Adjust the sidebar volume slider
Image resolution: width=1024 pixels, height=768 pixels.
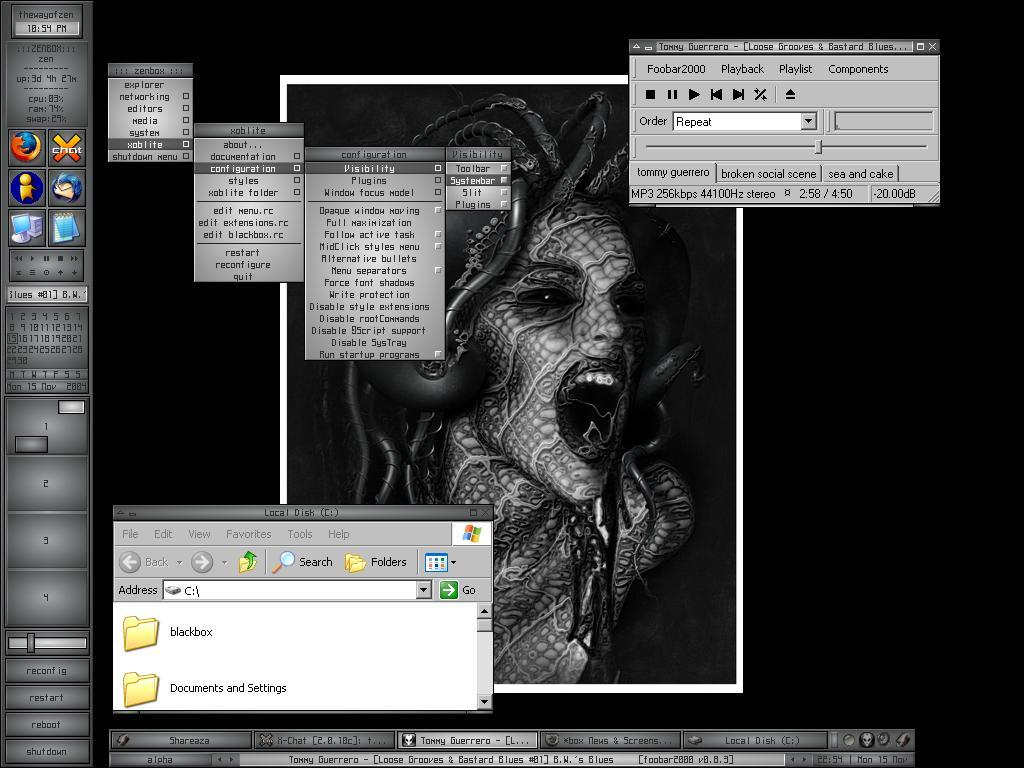[x=31, y=643]
